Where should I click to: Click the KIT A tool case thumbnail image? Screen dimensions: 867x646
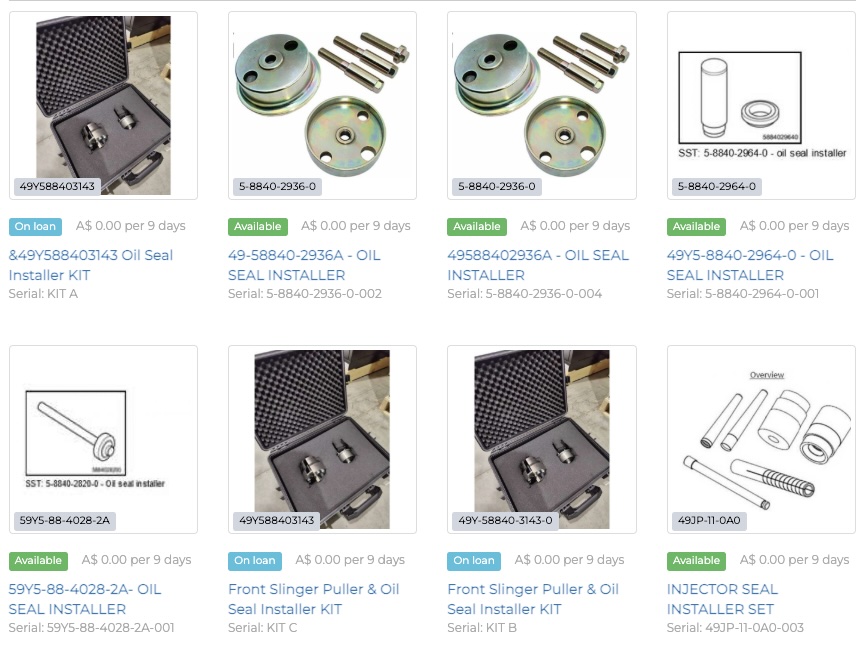[103, 105]
